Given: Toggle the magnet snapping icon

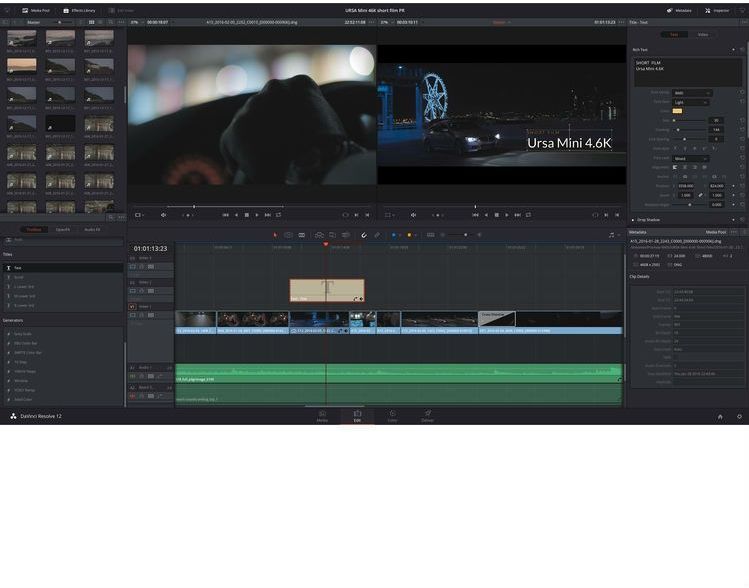Looking at the screenshot, I should coord(364,235).
